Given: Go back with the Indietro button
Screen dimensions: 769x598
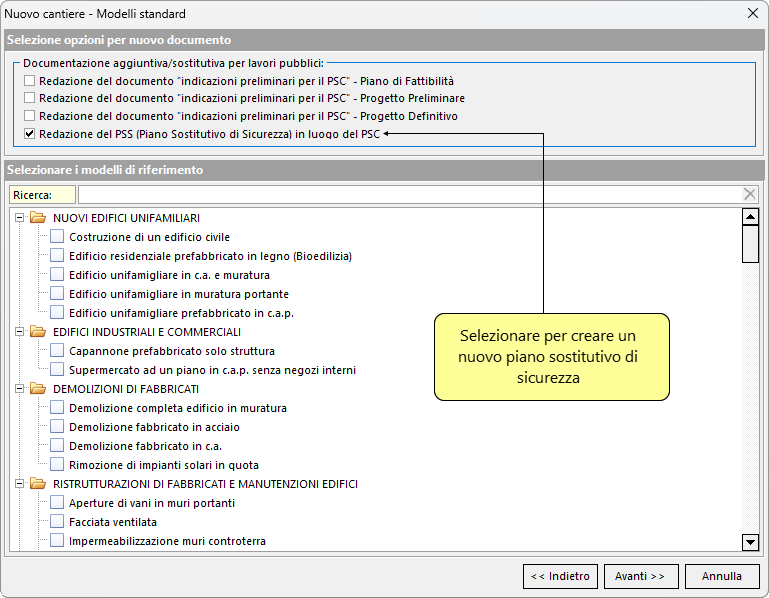Looking at the screenshot, I should (560, 576).
